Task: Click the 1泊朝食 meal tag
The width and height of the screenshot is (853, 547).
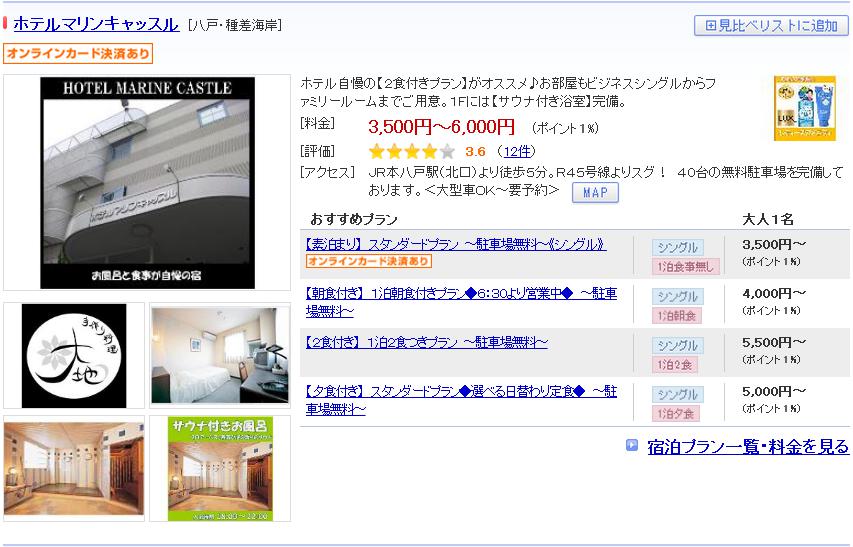Action: pyautogui.click(x=677, y=315)
